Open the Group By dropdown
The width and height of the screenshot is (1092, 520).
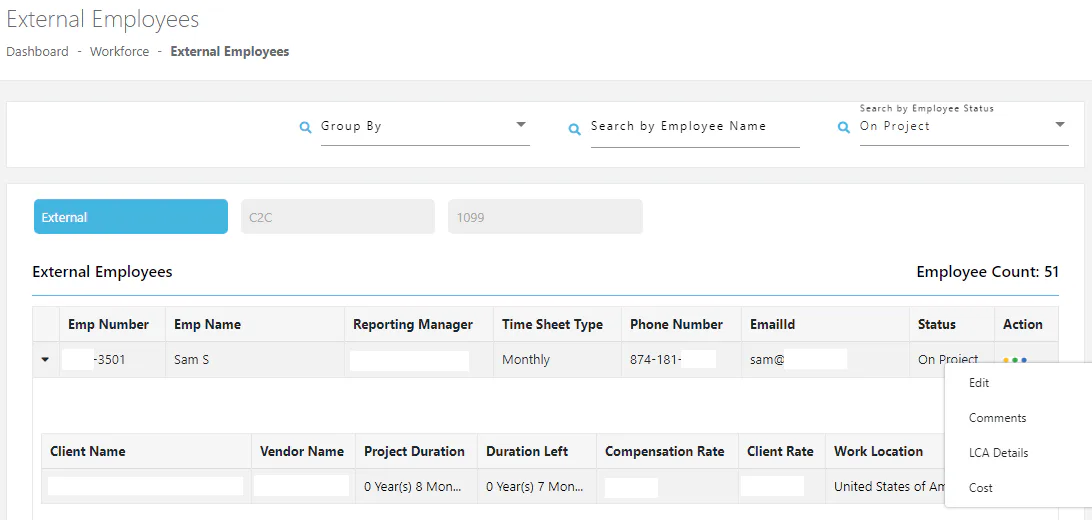coord(425,127)
